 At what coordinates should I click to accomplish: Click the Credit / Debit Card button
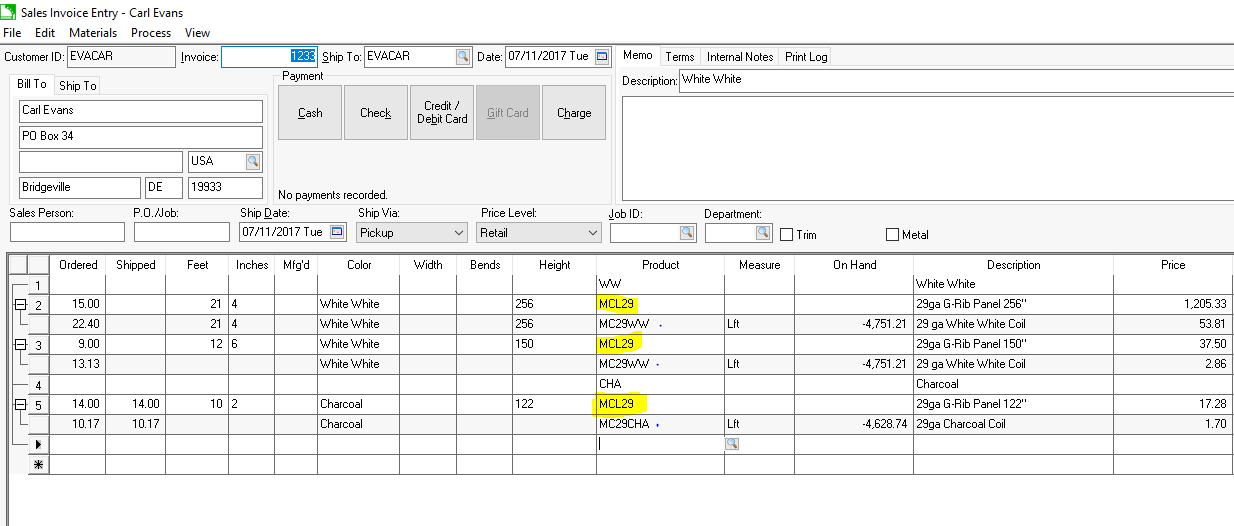coord(442,113)
